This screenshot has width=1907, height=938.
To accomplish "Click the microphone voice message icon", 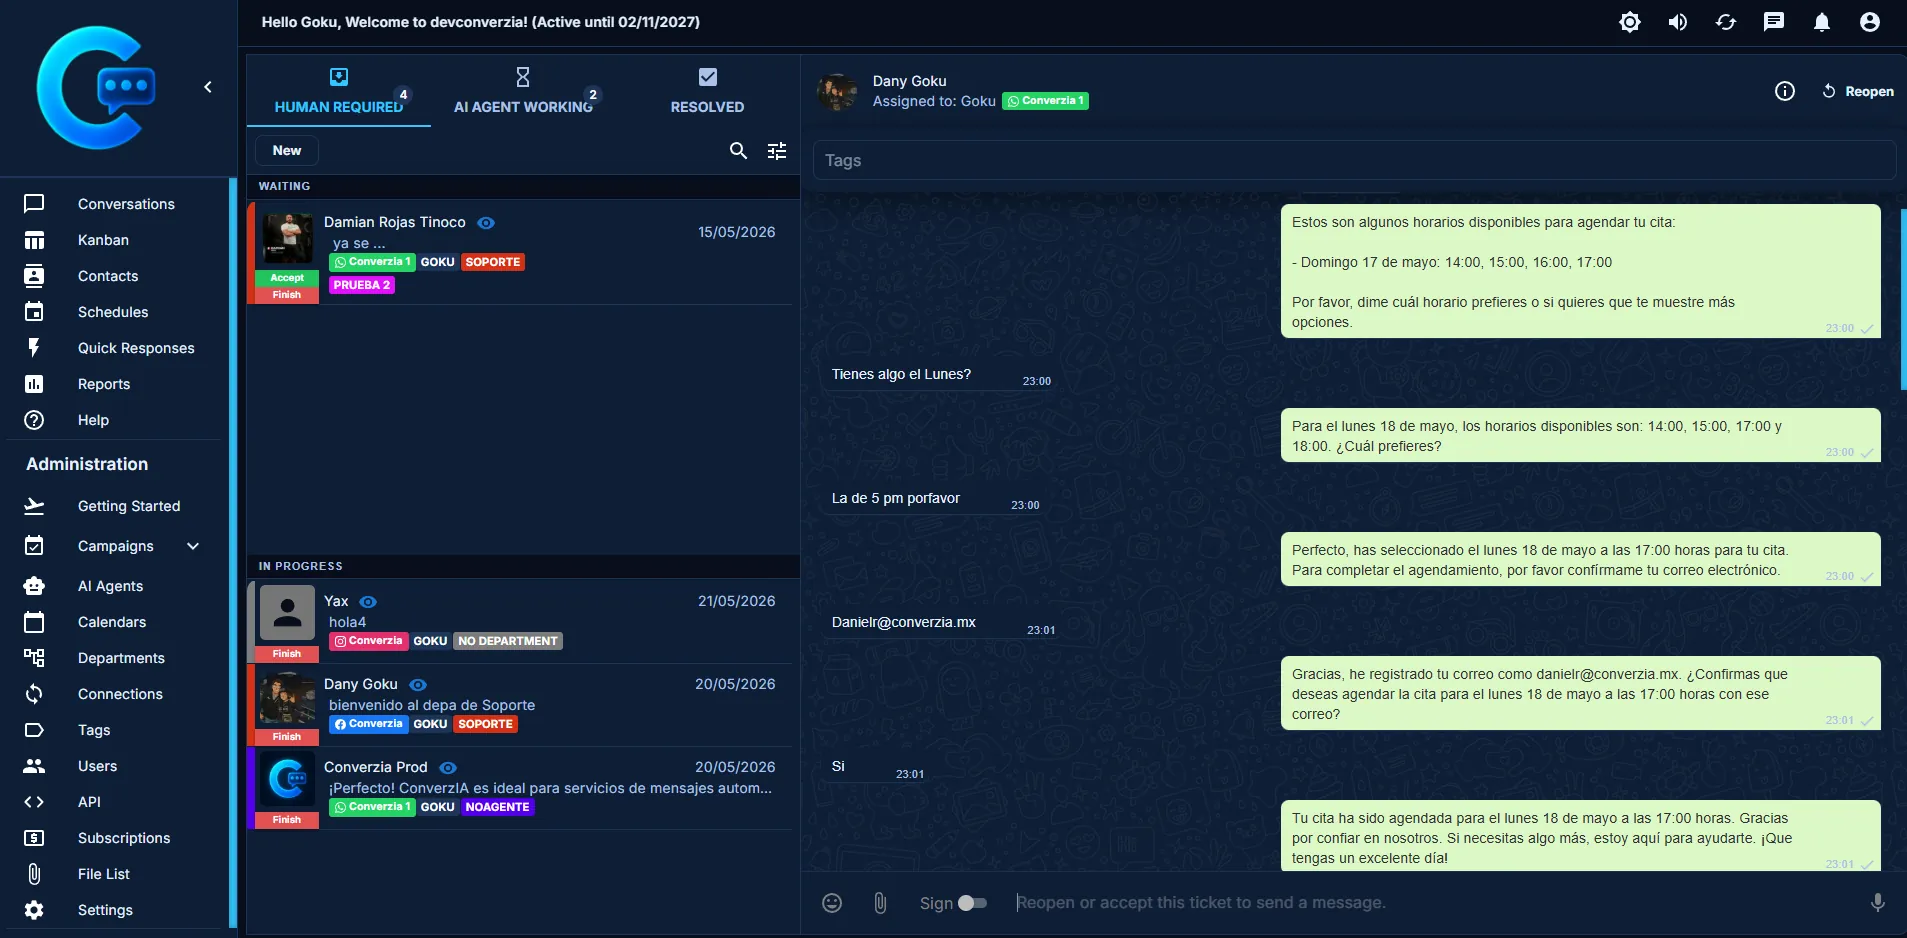I will coord(1878,903).
